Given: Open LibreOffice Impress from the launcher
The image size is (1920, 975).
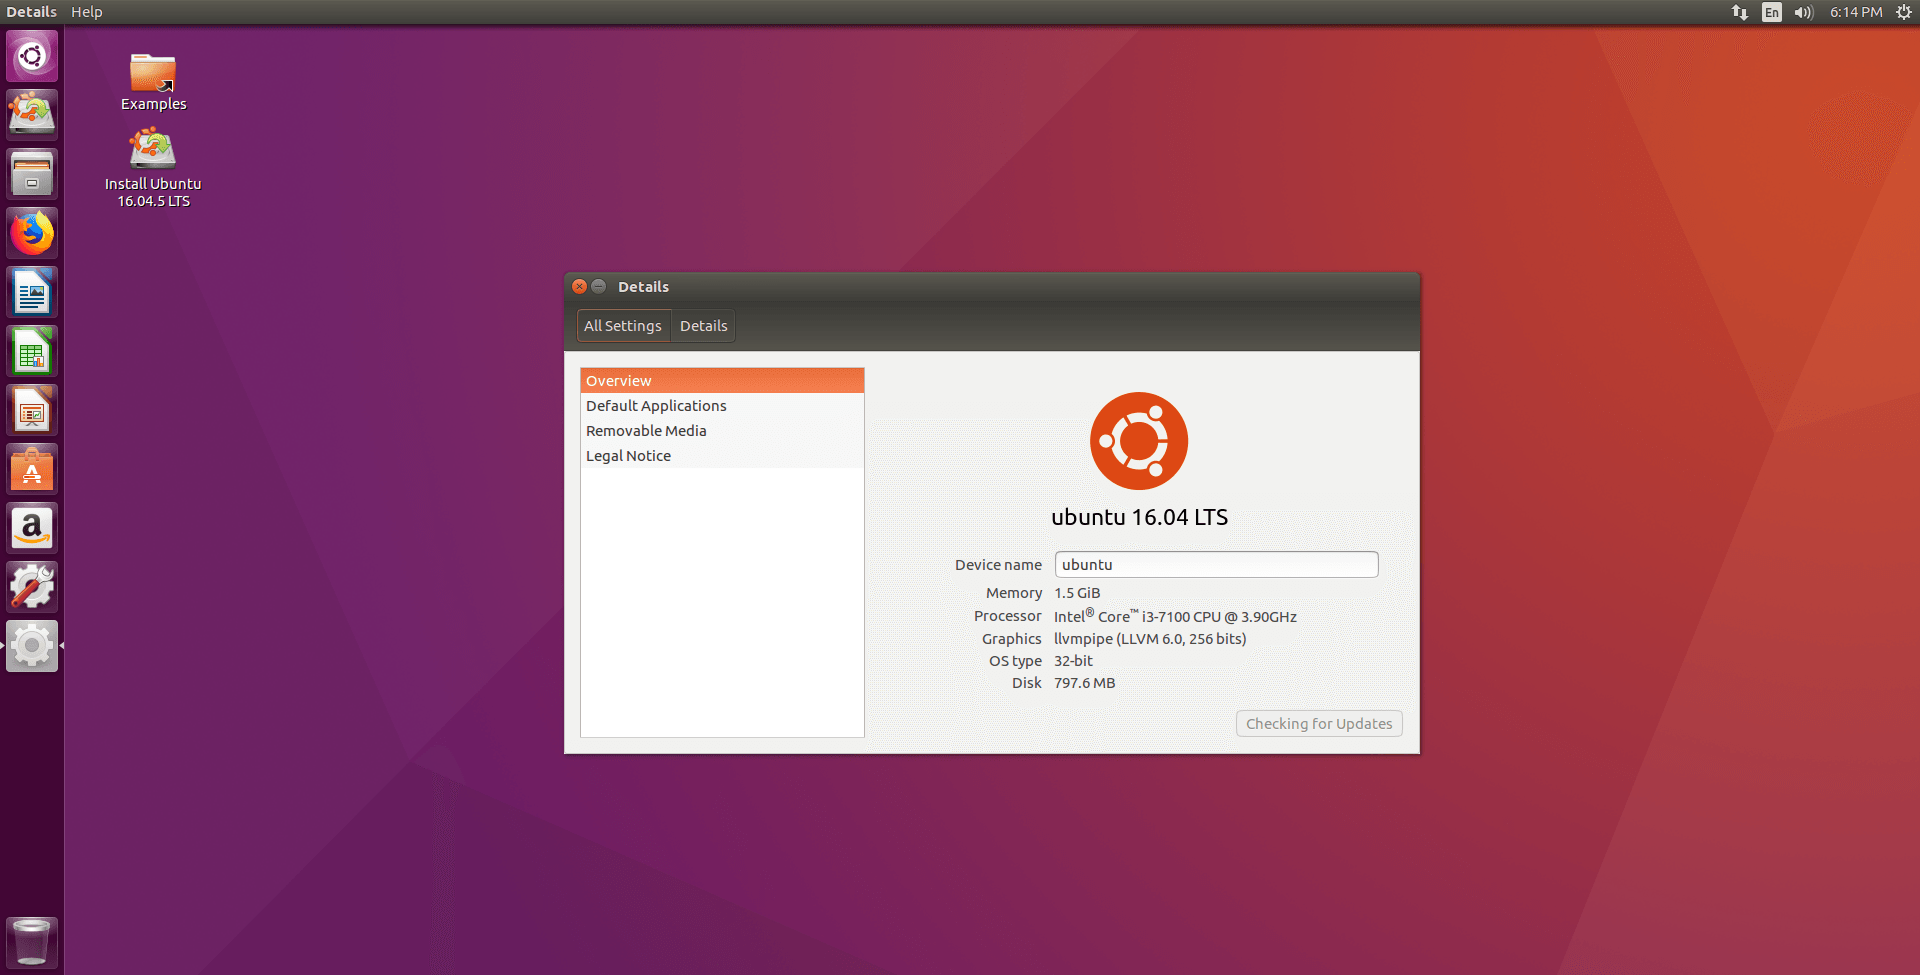Looking at the screenshot, I should click(x=32, y=410).
